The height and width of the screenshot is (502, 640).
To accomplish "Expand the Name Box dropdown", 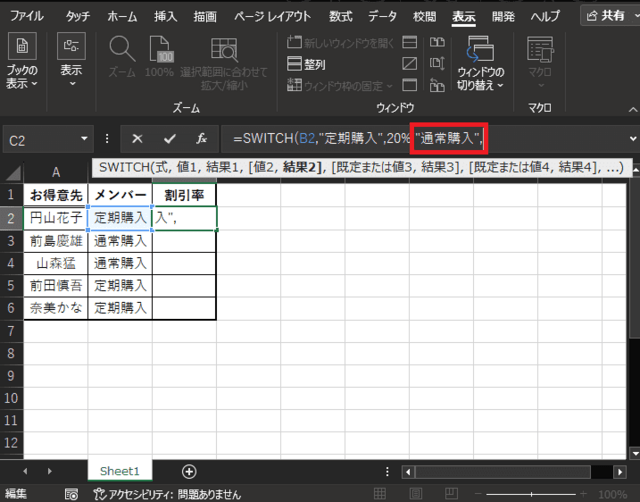I will tap(84, 140).
